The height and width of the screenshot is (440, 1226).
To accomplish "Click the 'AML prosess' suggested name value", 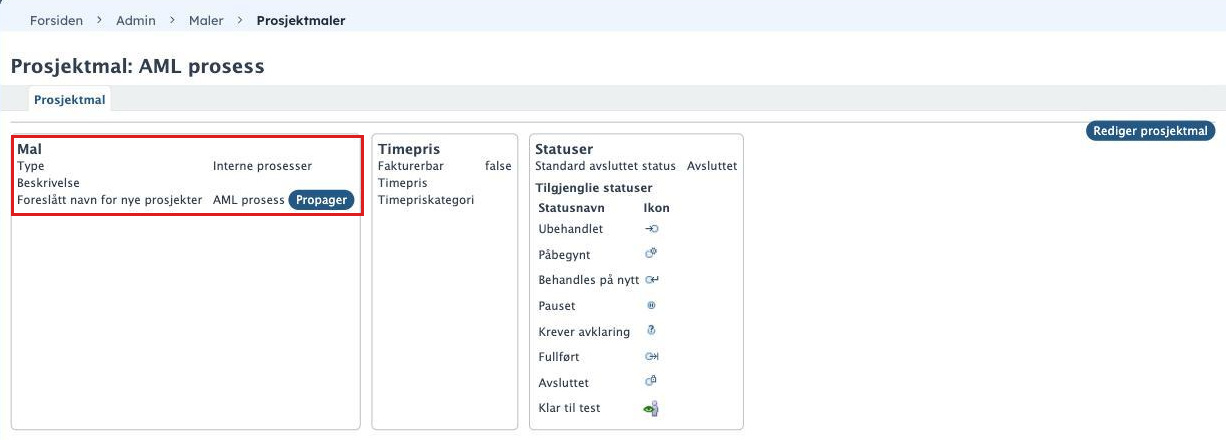I will [x=249, y=200].
